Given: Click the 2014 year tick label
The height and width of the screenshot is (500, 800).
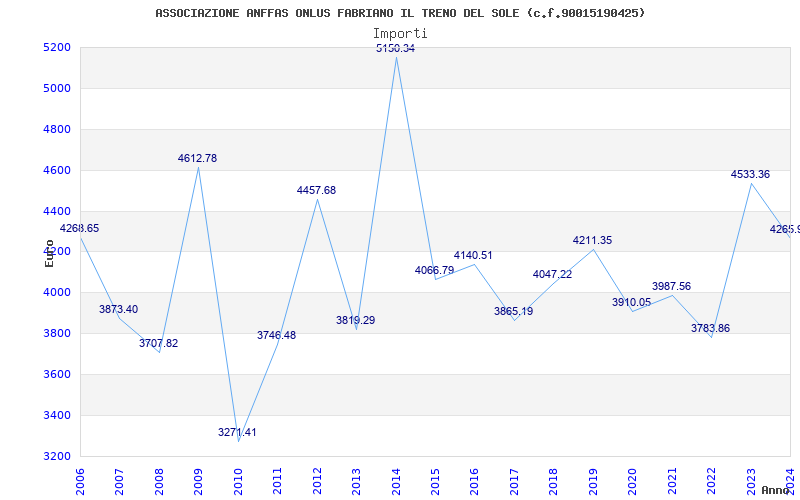Looking at the screenshot, I should pyautogui.click(x=396, y=482).
